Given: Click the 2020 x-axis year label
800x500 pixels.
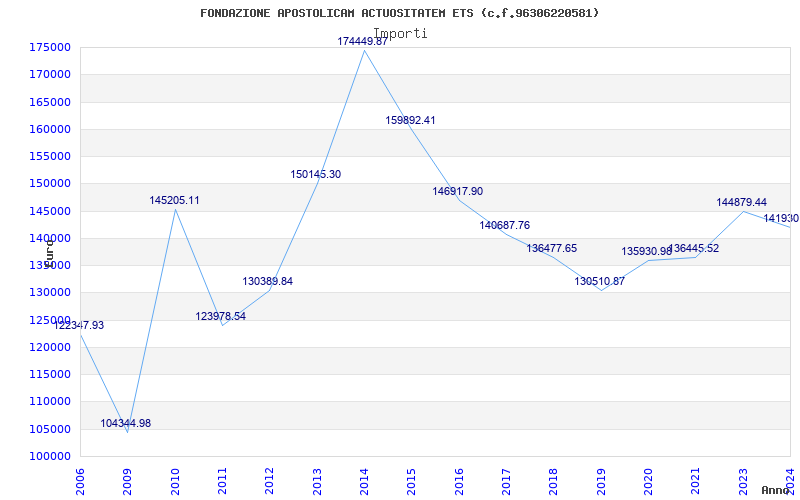Looking at the screenshot, I should pyautogui.click(x=648, y=481).
